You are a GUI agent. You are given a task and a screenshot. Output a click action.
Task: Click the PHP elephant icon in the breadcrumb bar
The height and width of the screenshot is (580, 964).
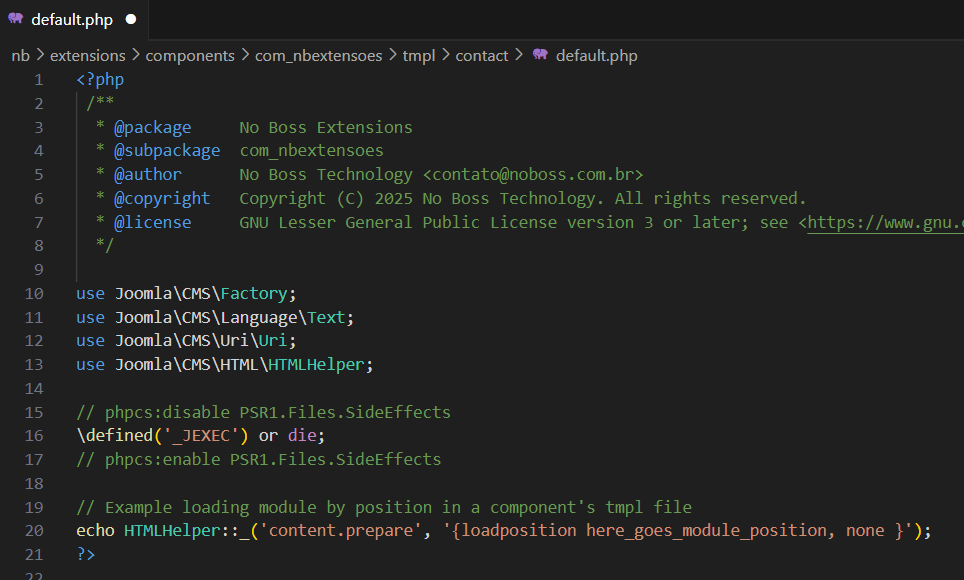pyautogui.click(x=540, y=55)
